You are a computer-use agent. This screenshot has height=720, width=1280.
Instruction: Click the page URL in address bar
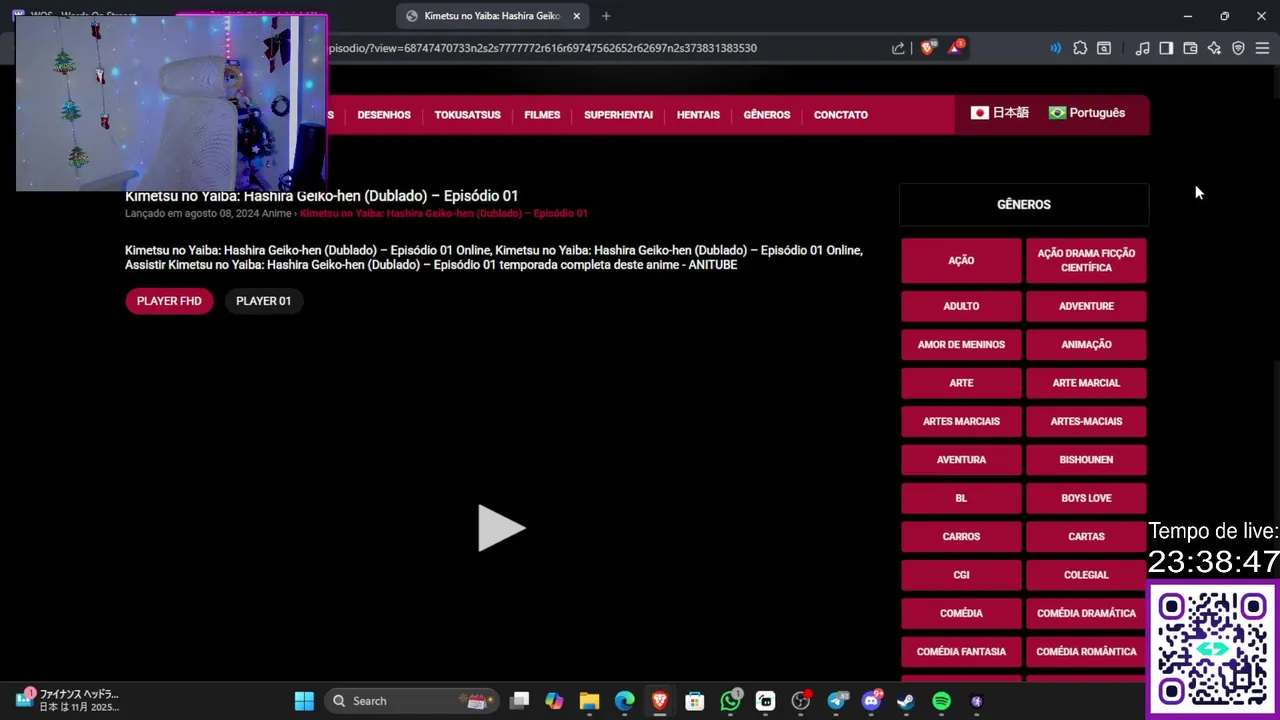(543, 48)
